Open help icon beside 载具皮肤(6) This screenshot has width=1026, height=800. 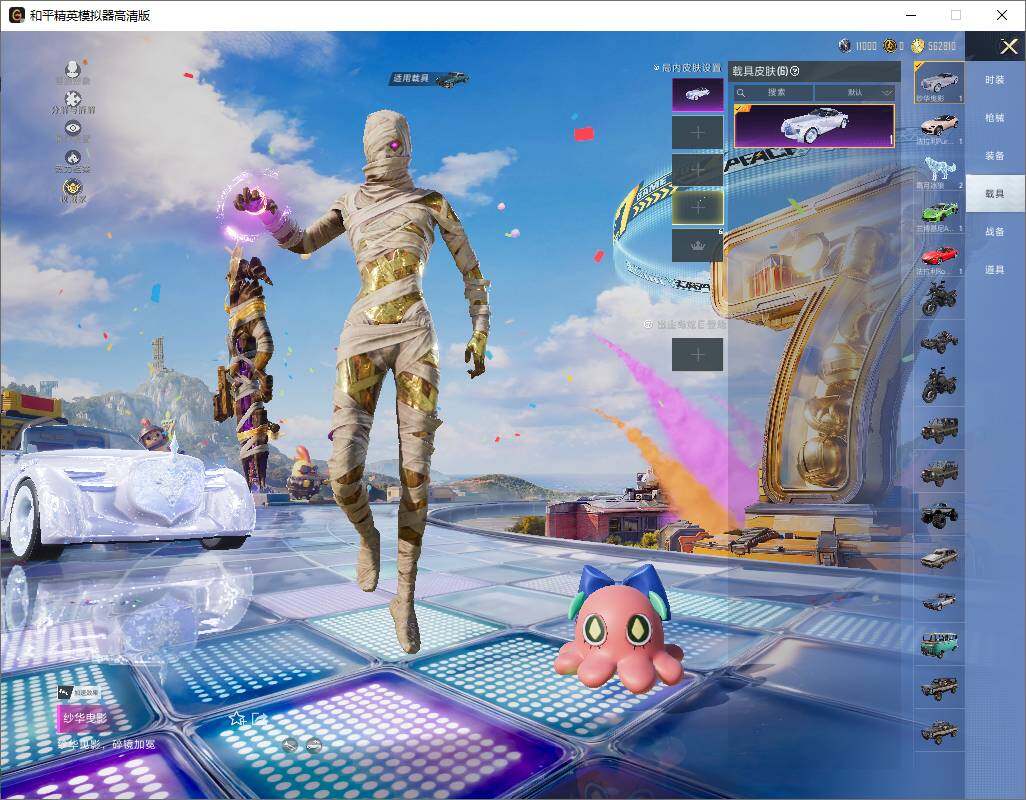pos(795,71)
